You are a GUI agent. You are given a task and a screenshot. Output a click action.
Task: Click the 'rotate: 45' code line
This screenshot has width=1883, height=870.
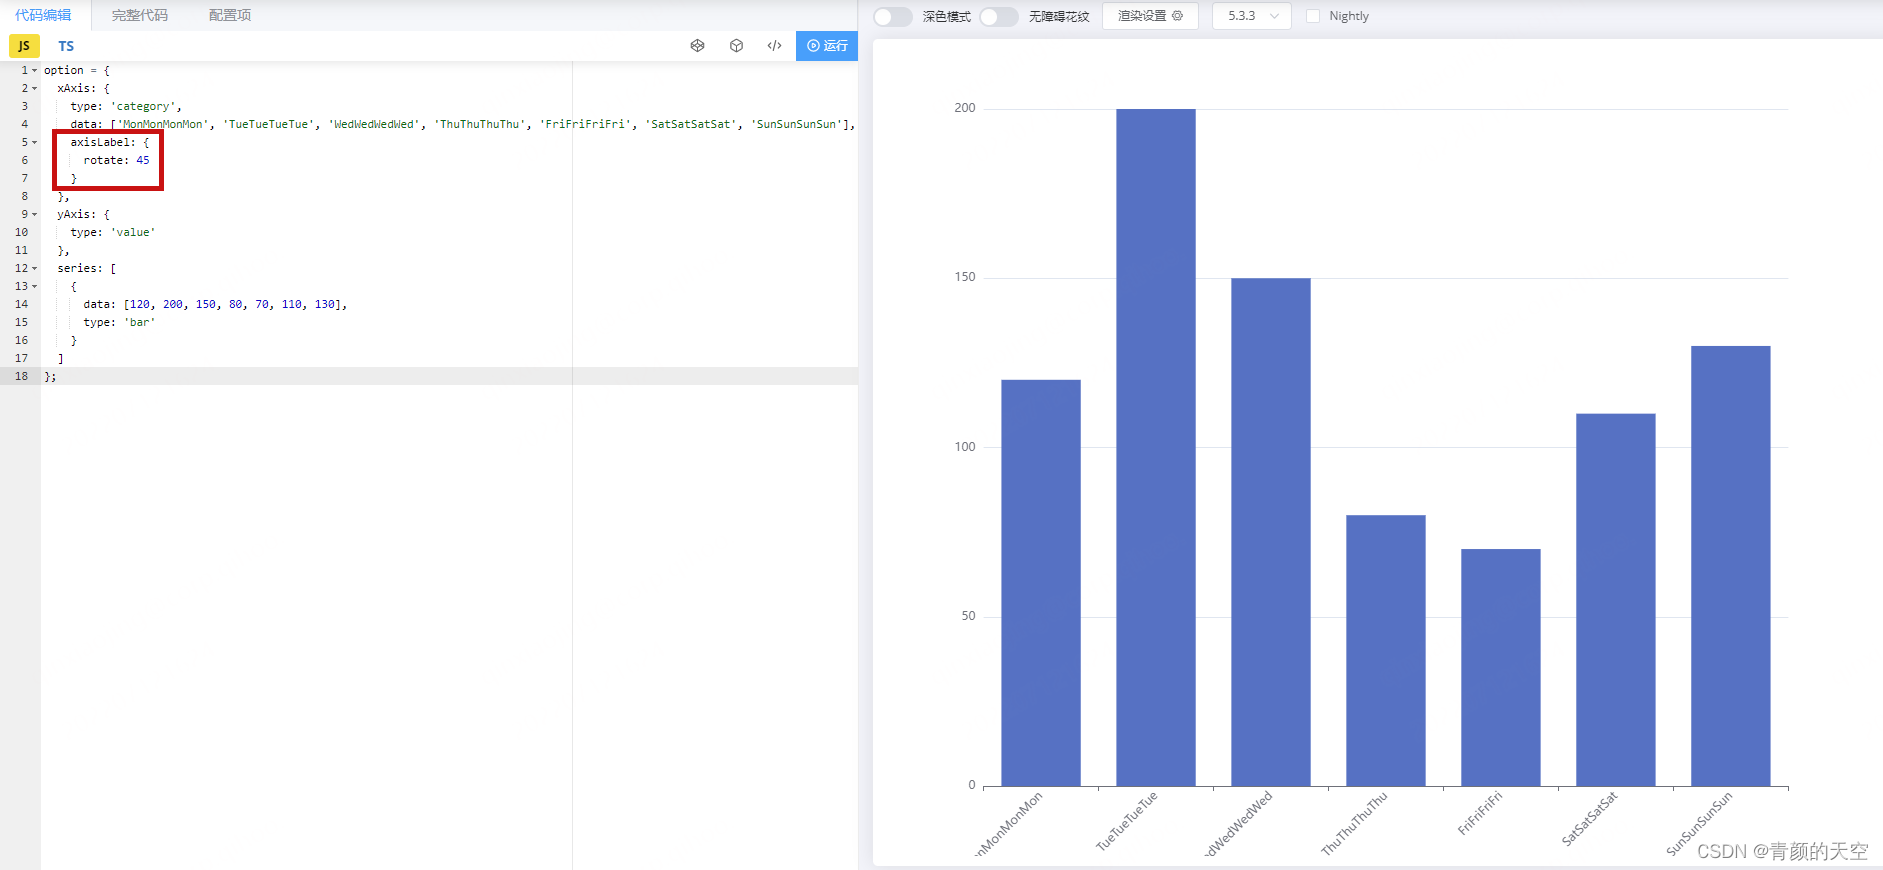pyautogui.click(x=116, y=160)
